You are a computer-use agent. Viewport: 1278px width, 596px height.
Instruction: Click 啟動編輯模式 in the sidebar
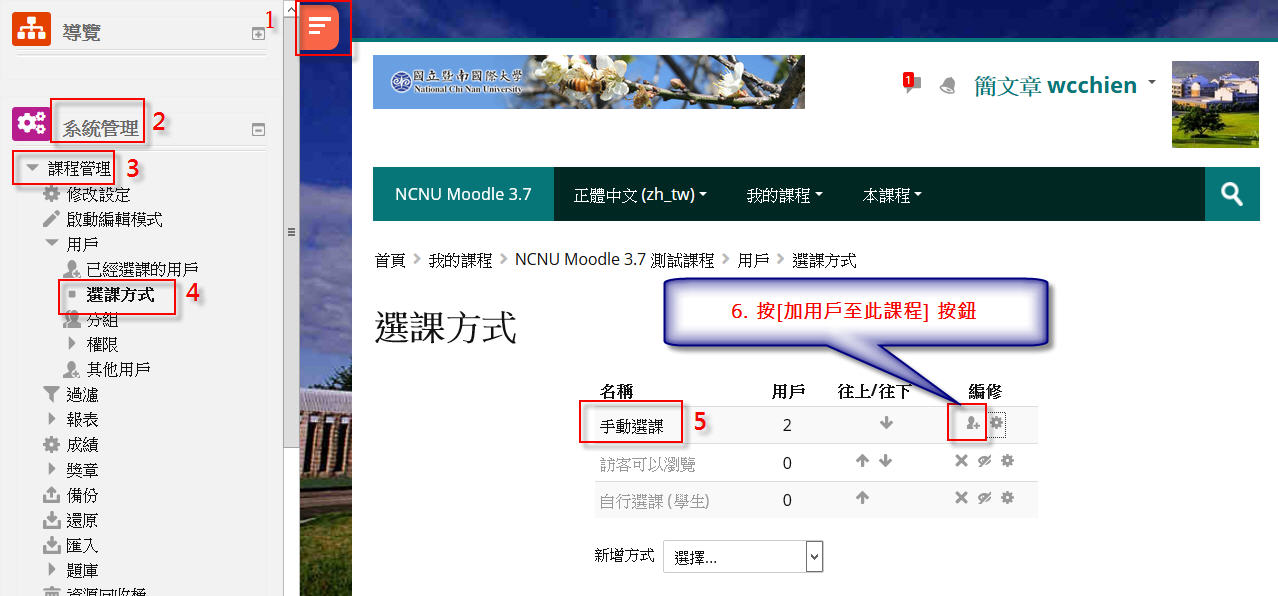pyautogui.click(x=114, y=219)
